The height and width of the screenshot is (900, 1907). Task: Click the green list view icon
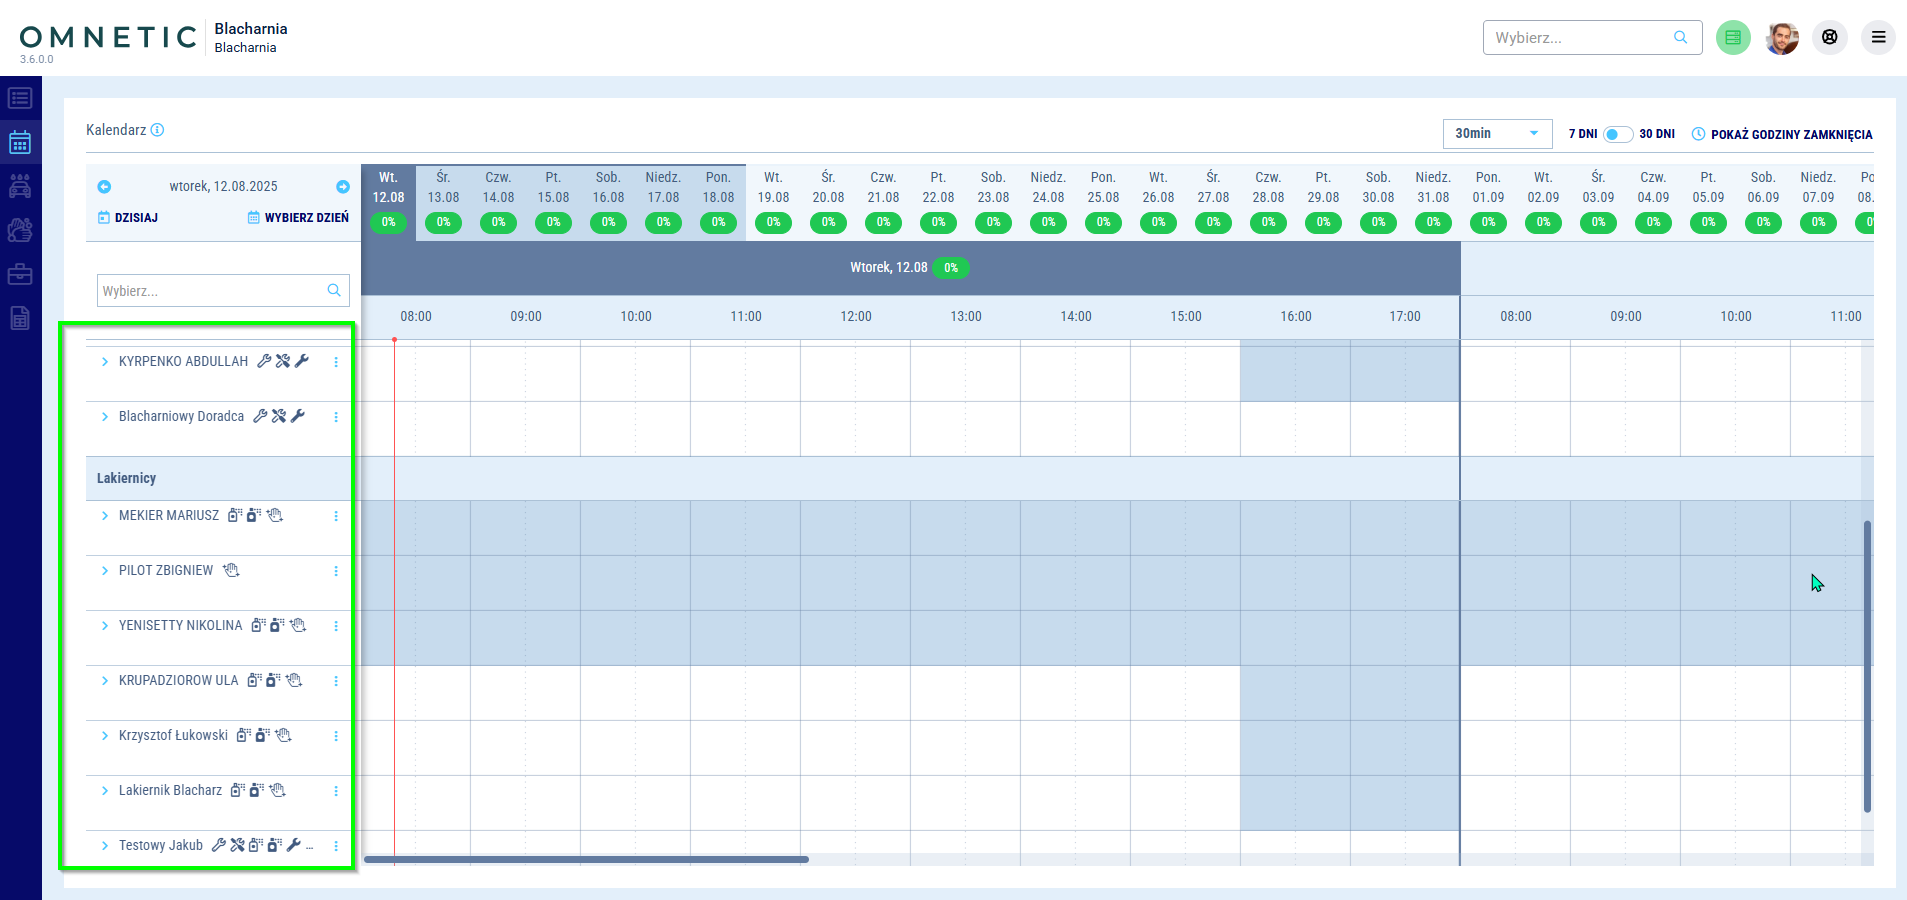[x=1733, y=38]
